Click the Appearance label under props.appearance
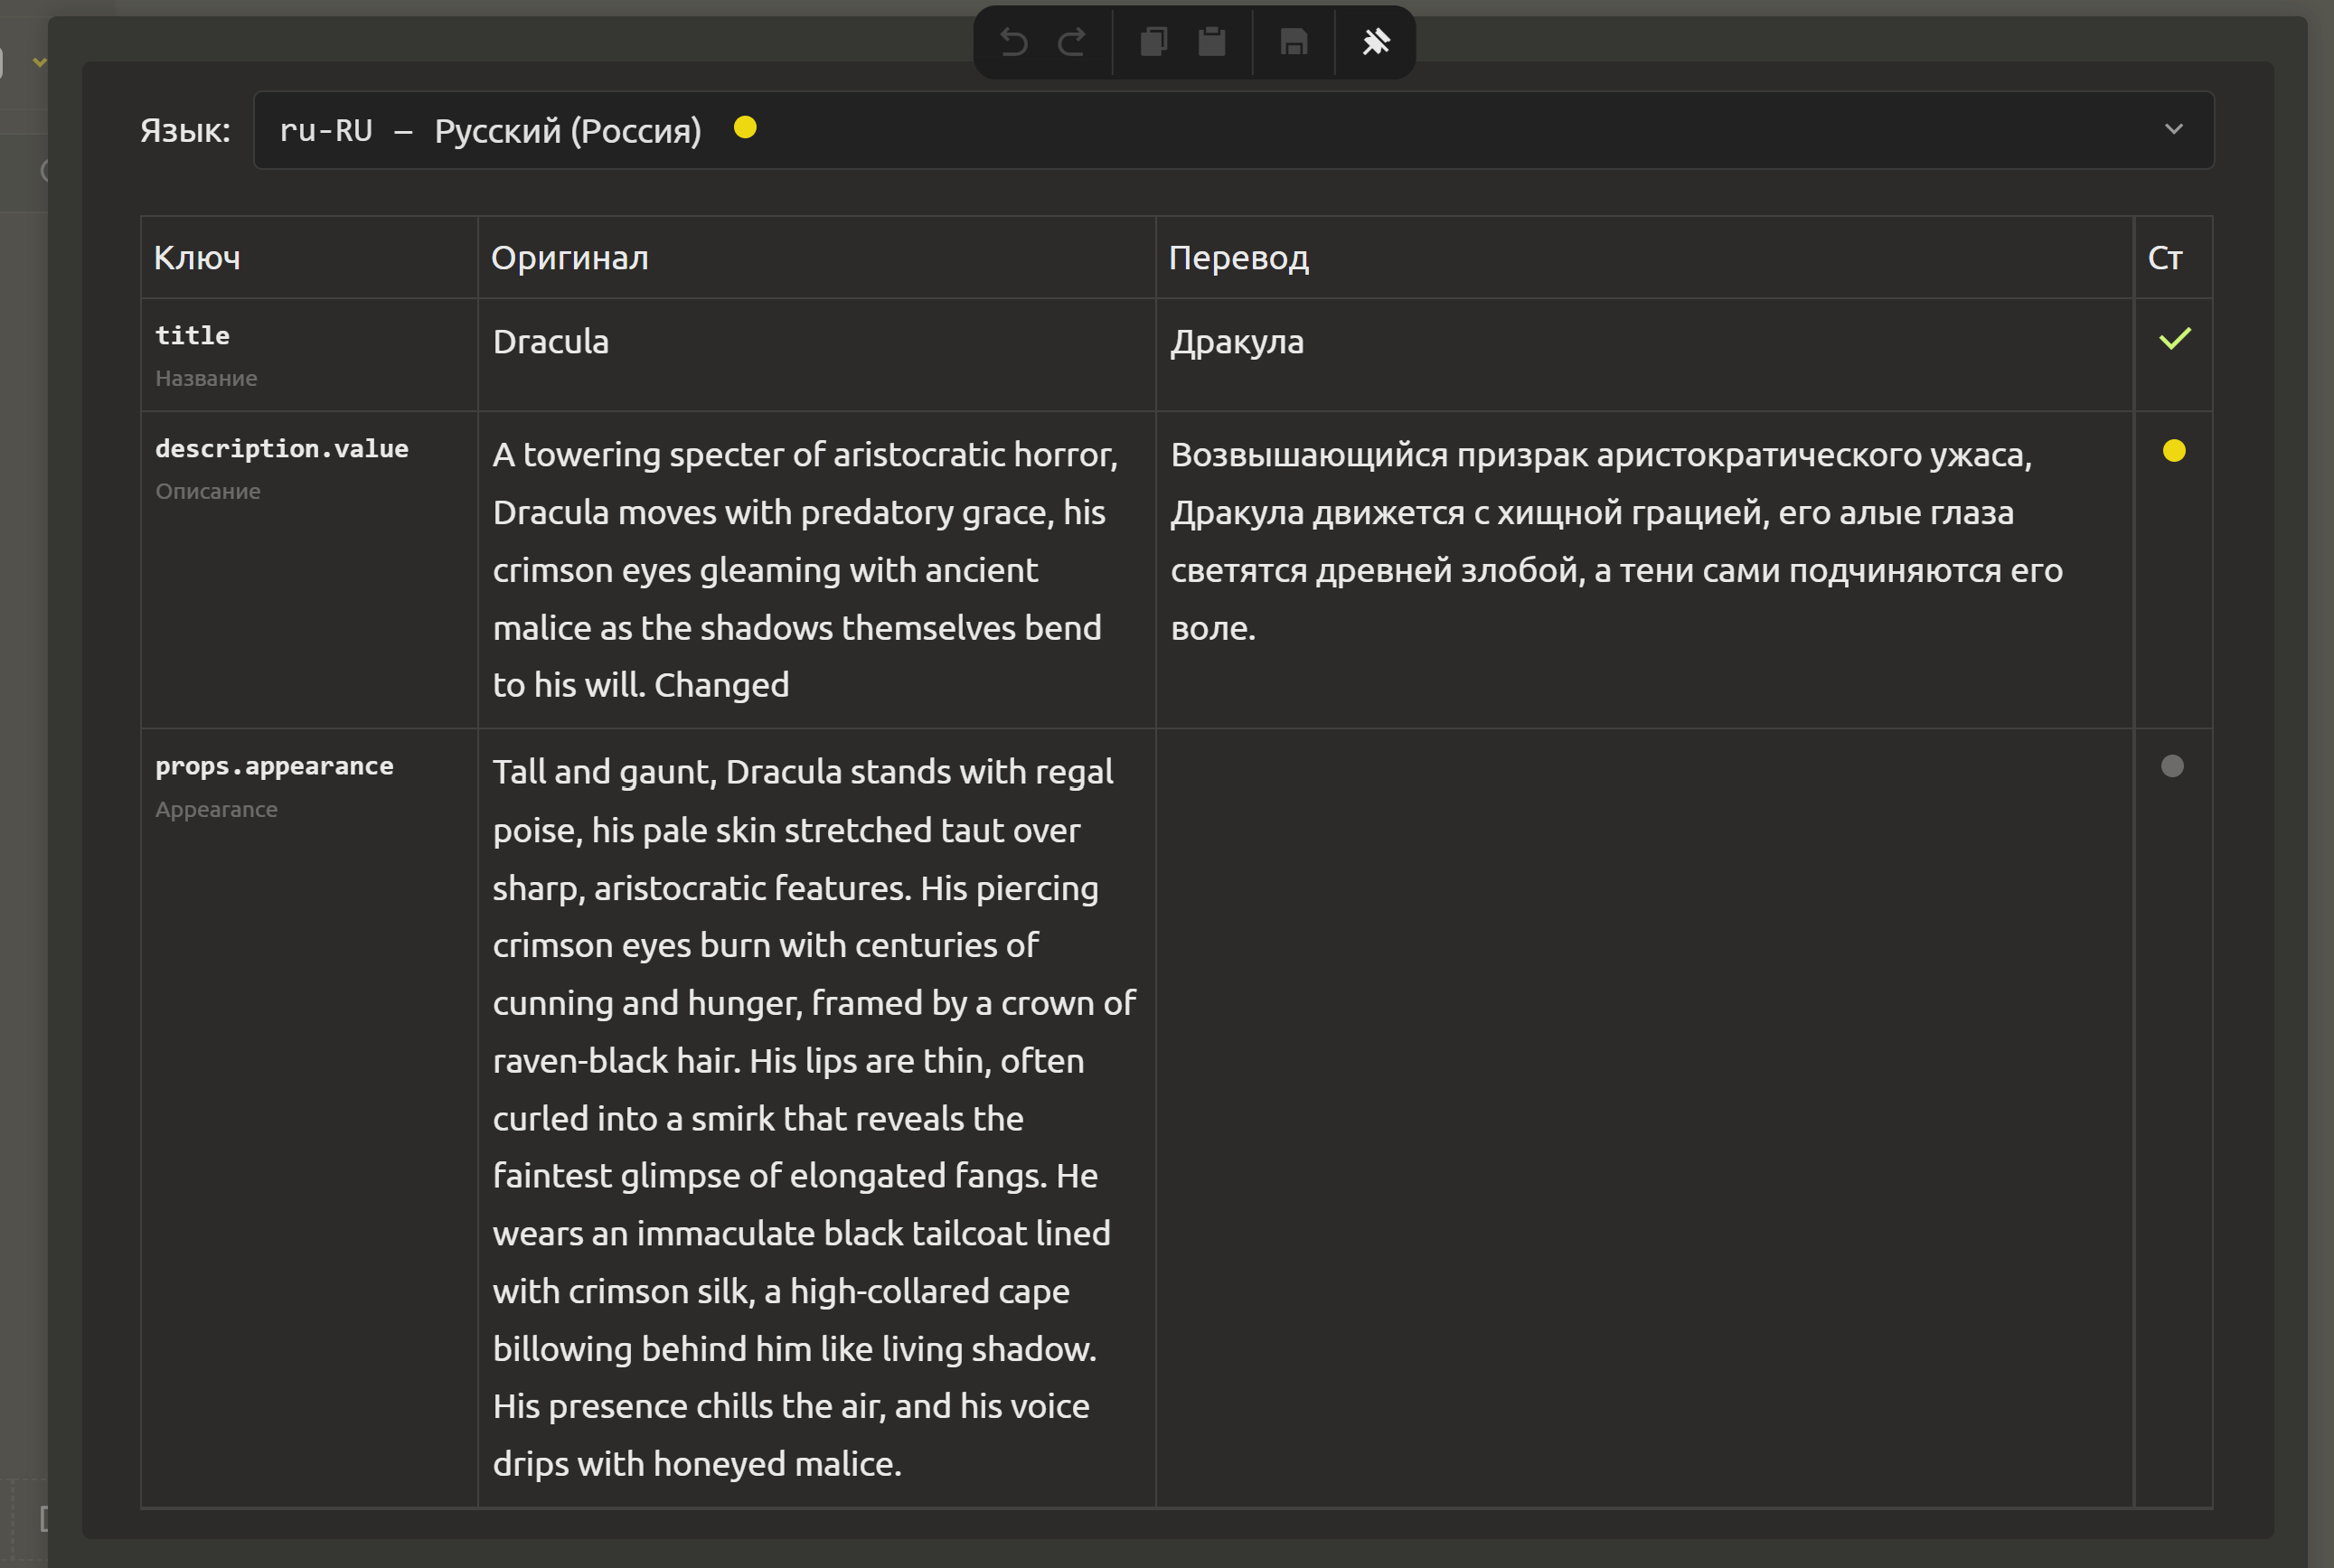Viewport: 2334px width, 1568px height. coord(216,810)
